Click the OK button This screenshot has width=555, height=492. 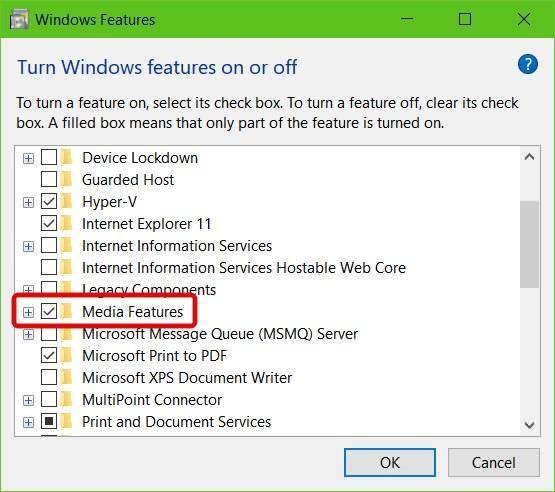coord(390,463)
